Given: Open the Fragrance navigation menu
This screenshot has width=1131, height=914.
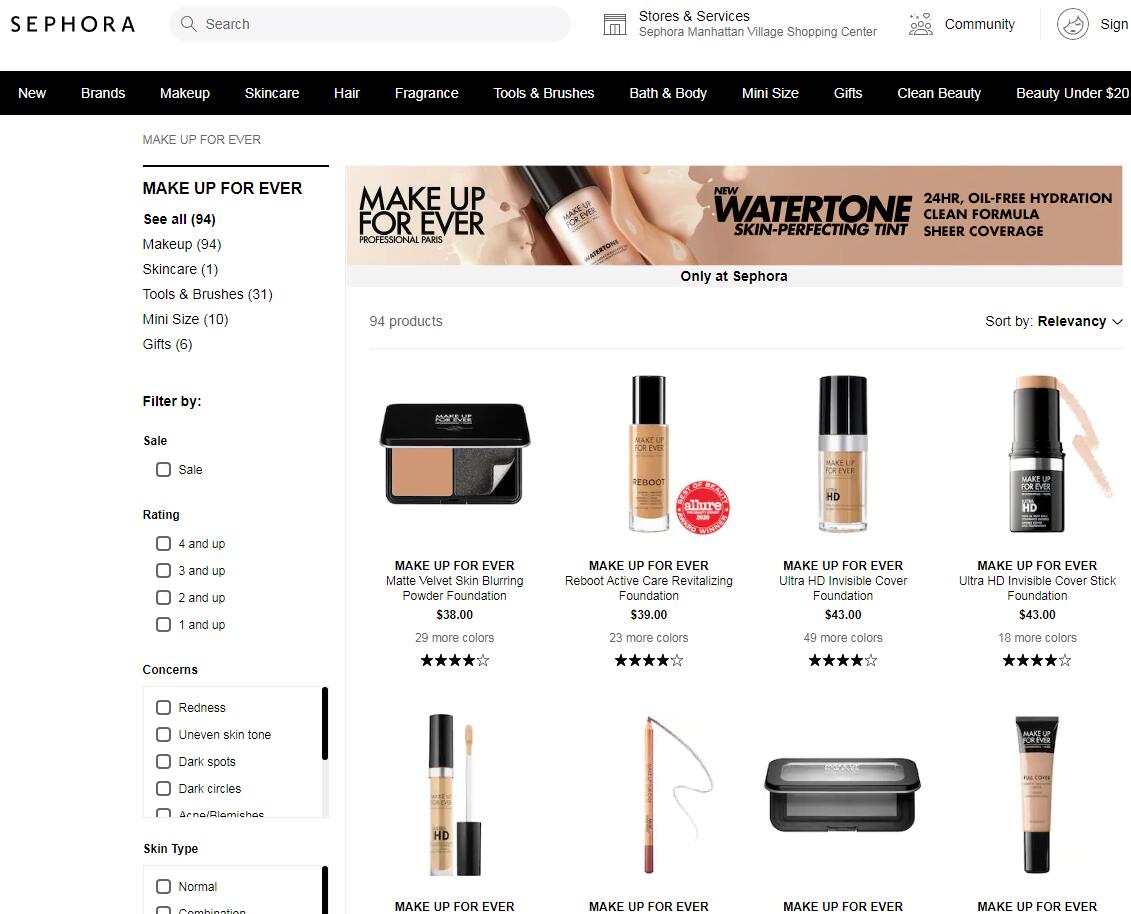Looking at the screenshot, I should tap(426, 93).
